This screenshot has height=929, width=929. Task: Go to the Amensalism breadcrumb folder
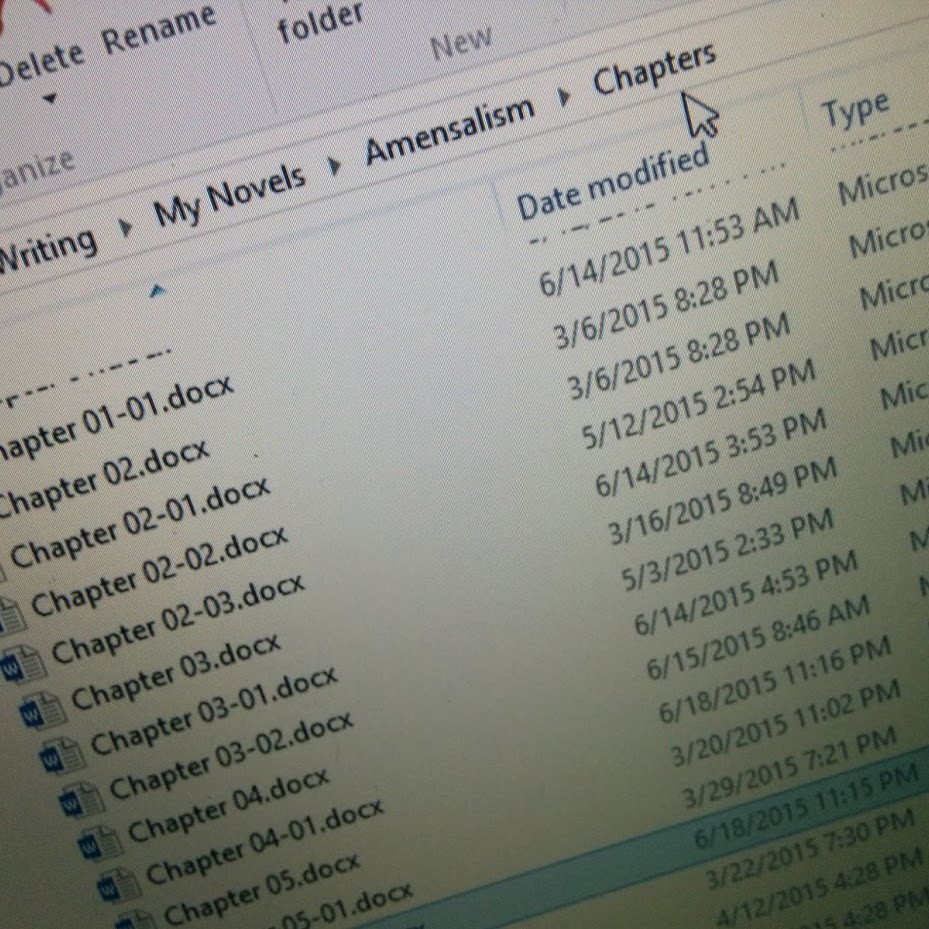450,131
